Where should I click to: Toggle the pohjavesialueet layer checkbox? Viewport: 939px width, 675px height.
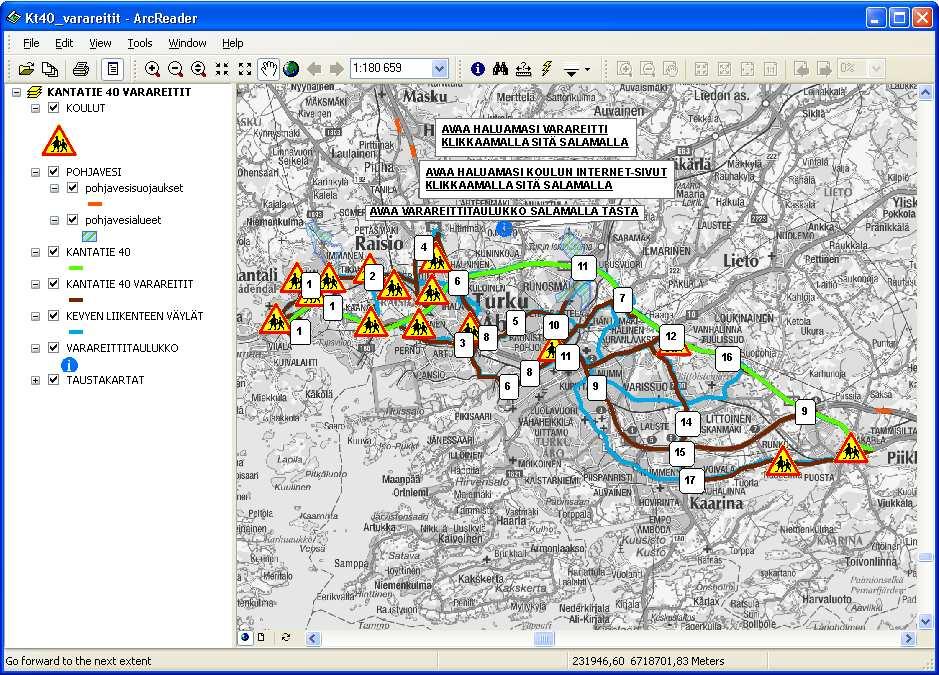pos(73,220)
